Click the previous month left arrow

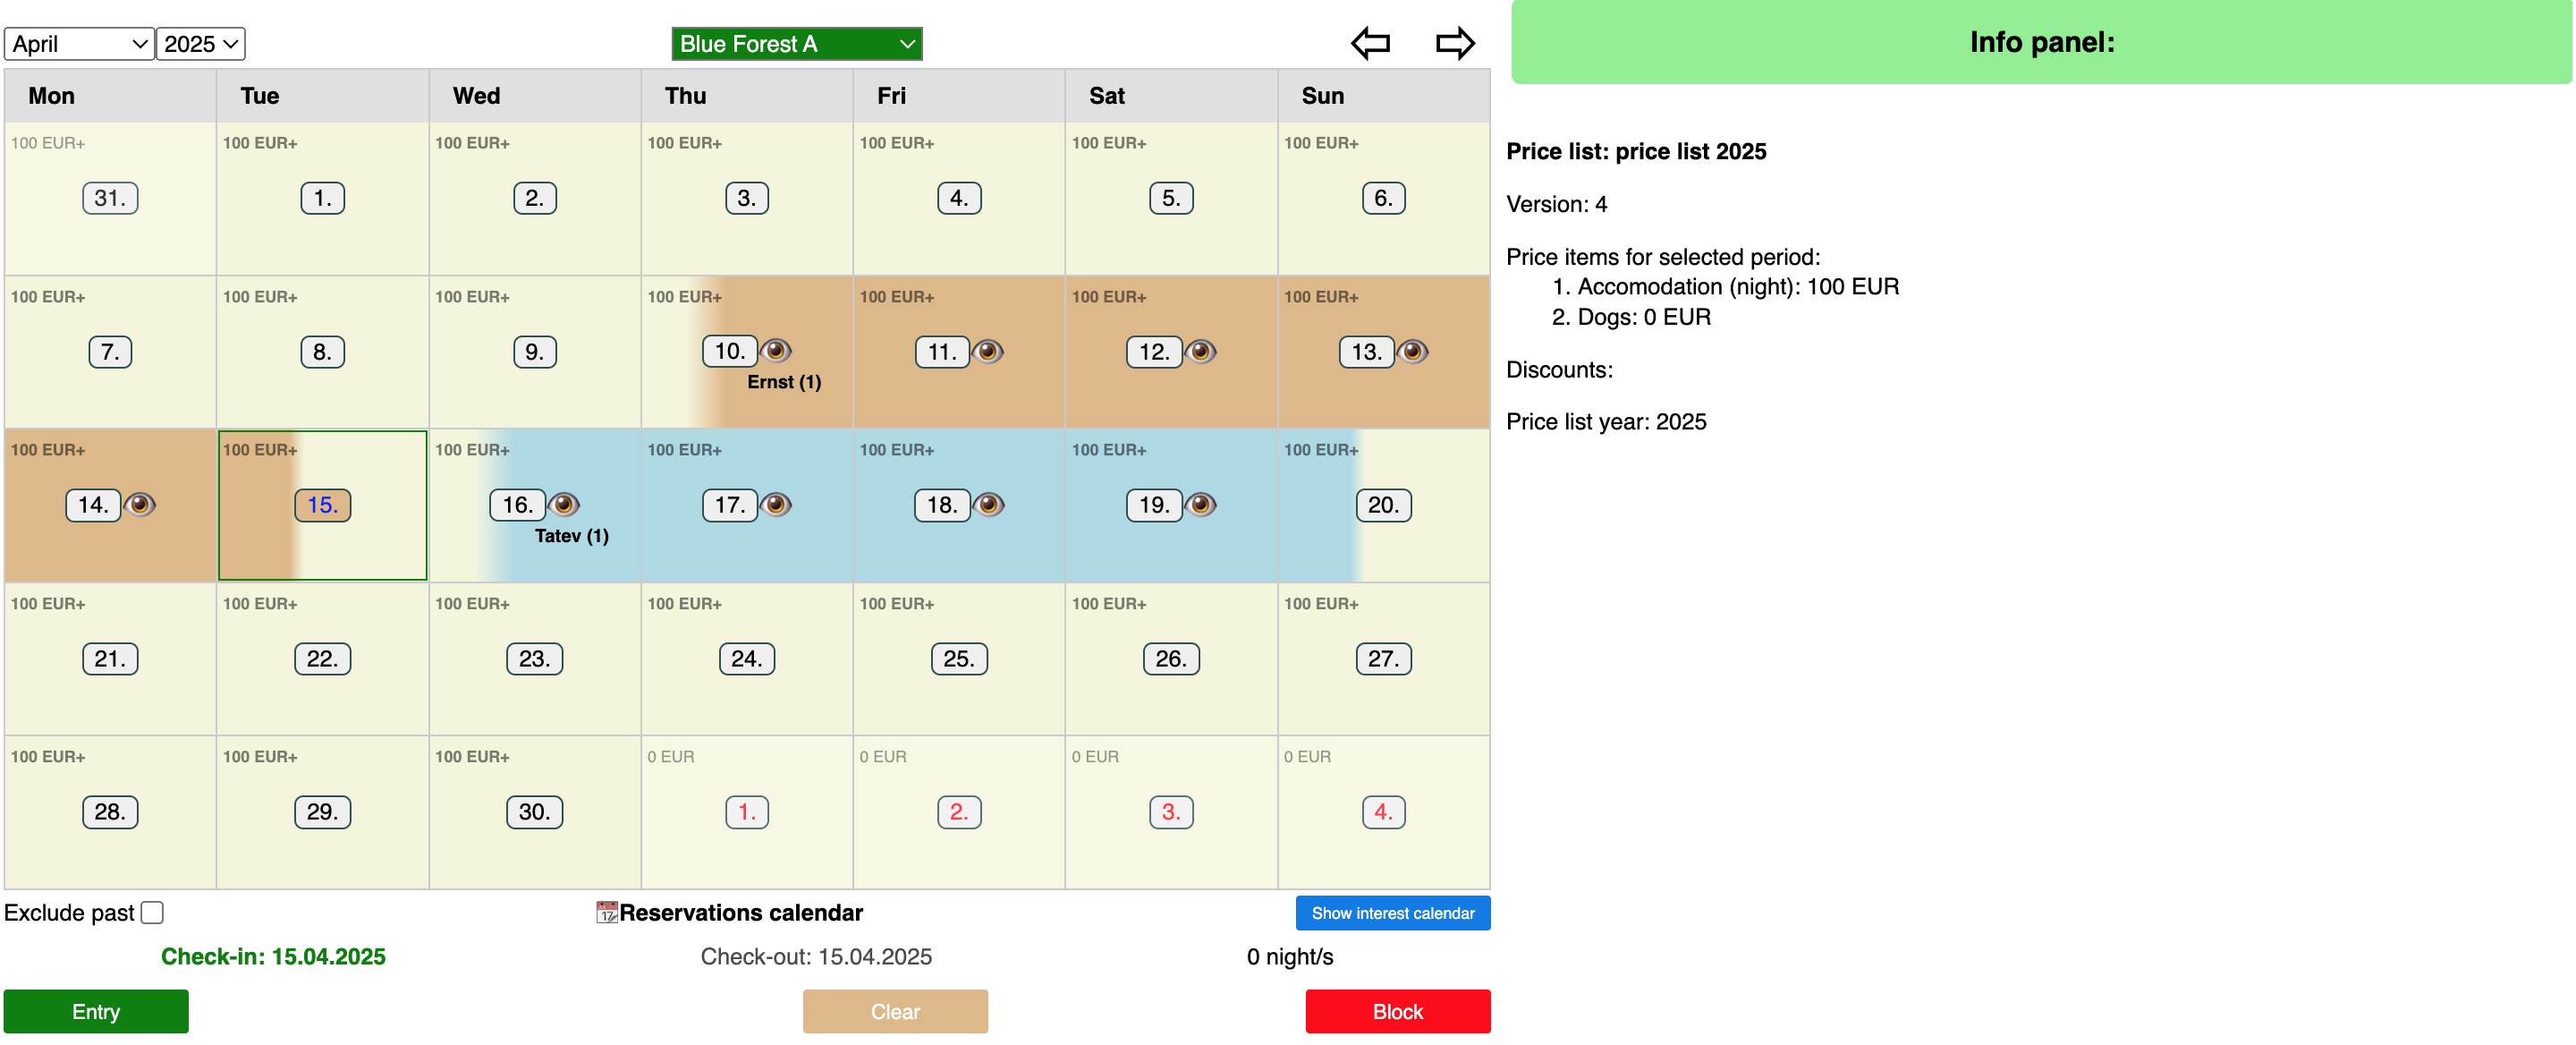pos(1370,43)
